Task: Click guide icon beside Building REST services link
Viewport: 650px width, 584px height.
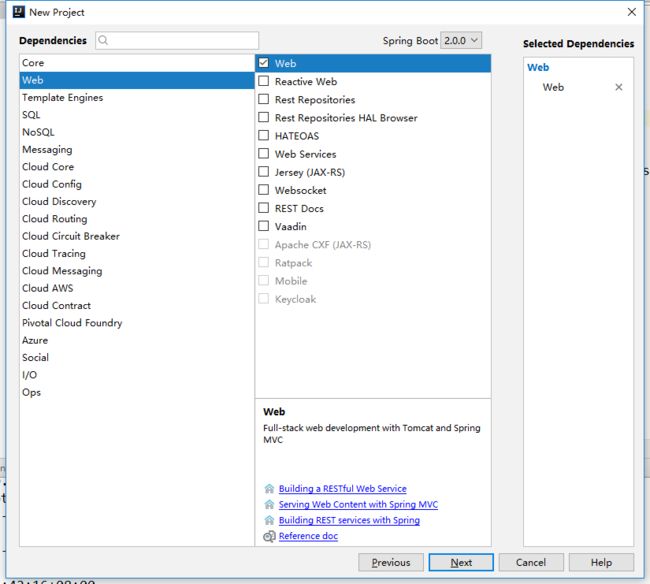Action: [x=269, y=520]
